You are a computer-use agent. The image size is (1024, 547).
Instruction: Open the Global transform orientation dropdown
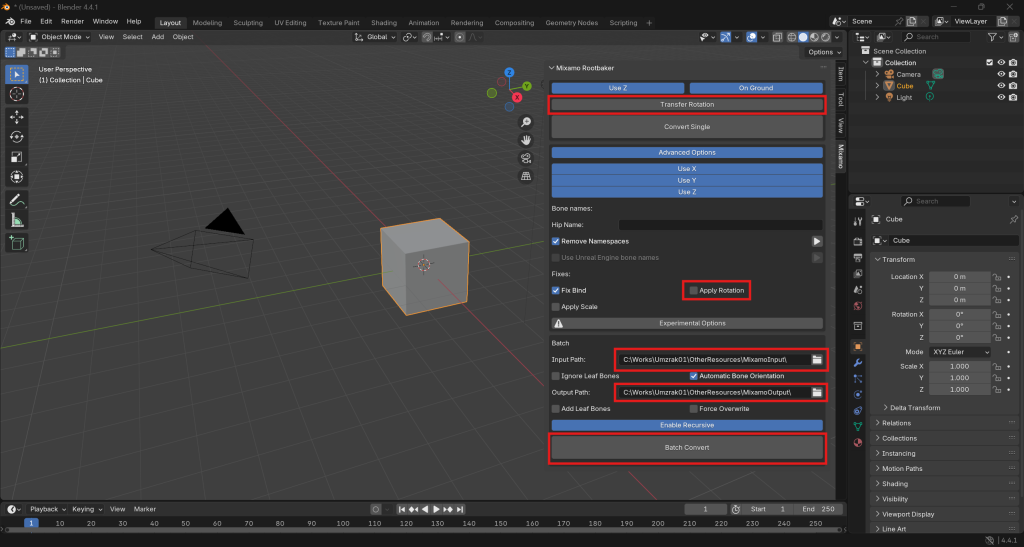click(376, 37)
